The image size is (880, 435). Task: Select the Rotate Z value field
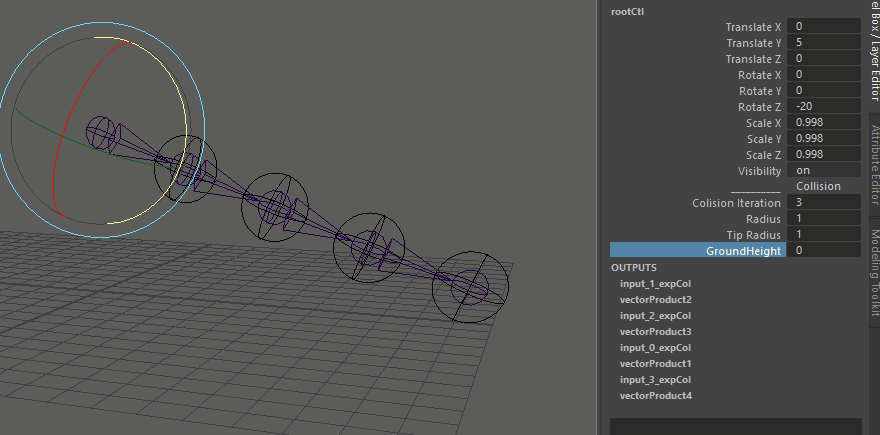pyautogui.click(x=823, y=107)
